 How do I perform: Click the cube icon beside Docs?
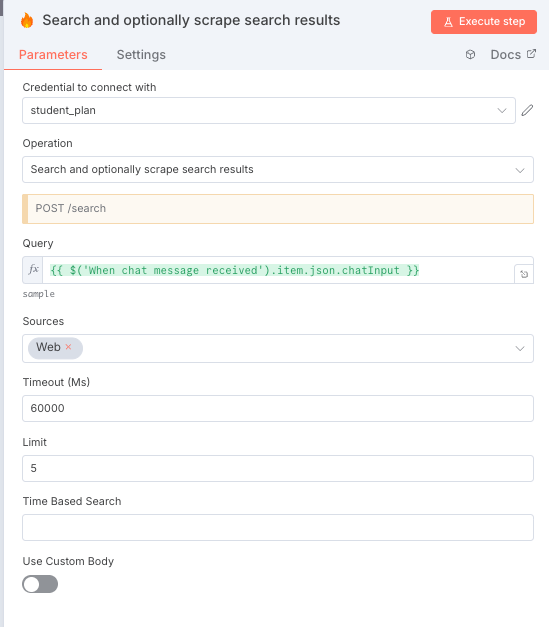[x=470, y=55]
